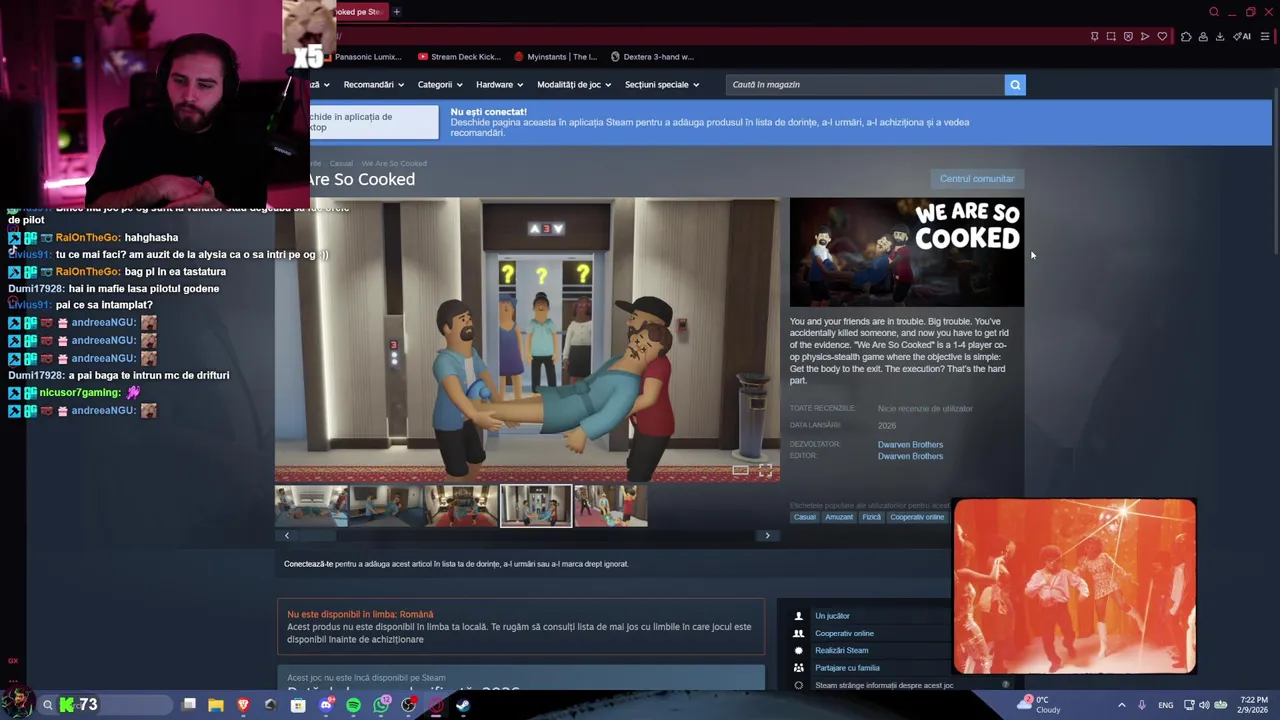
Task: Click the Realizări Steam feature link
Action: 841,650
